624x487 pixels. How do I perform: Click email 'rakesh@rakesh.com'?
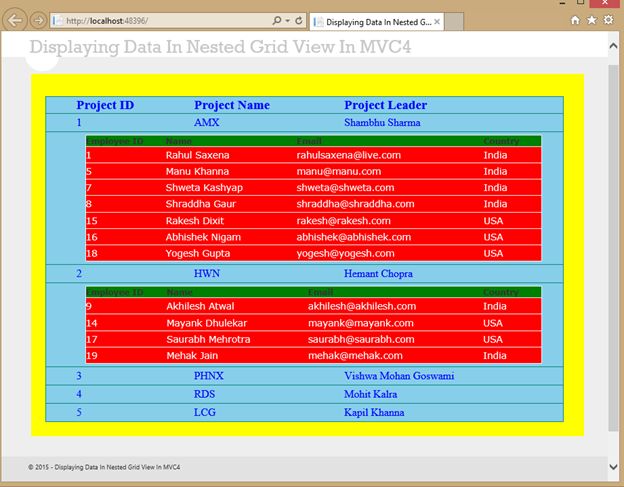343,221
